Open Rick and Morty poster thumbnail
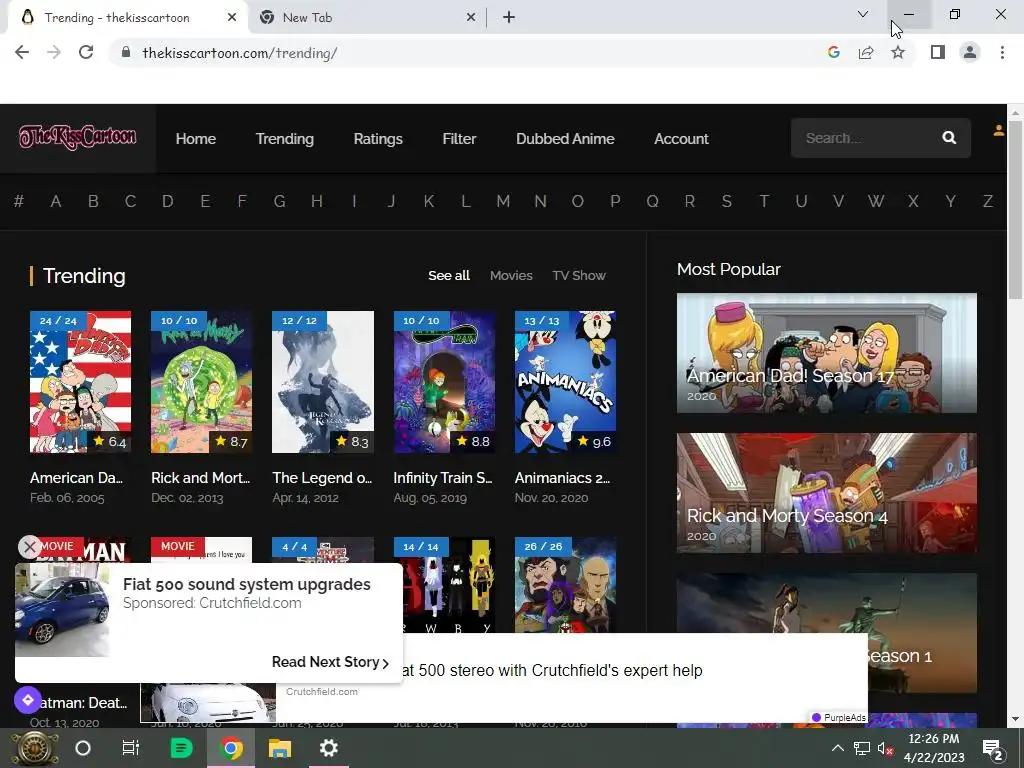 pos(201,382)
